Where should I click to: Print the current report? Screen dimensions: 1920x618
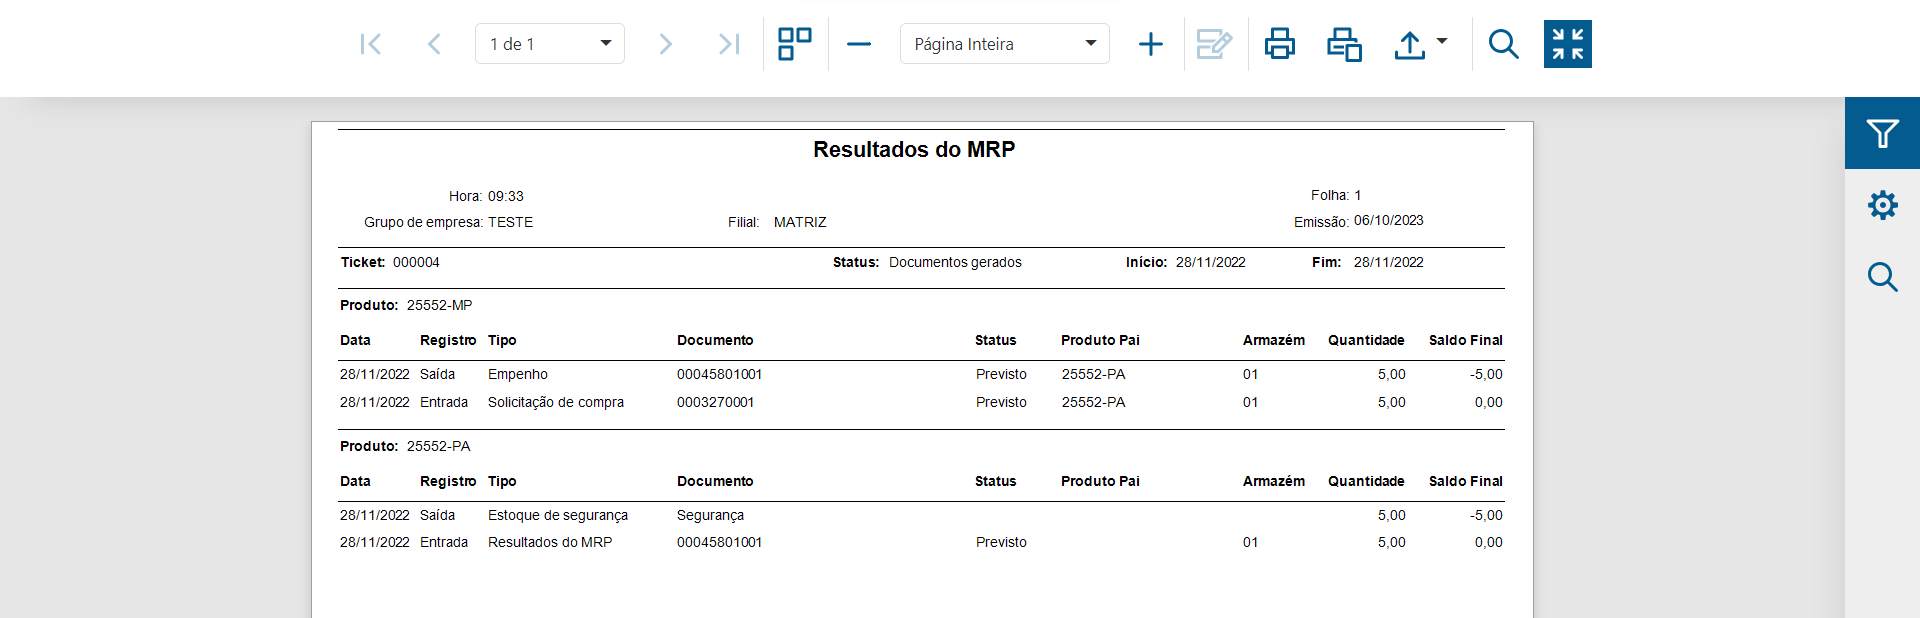pos(1280,44)
